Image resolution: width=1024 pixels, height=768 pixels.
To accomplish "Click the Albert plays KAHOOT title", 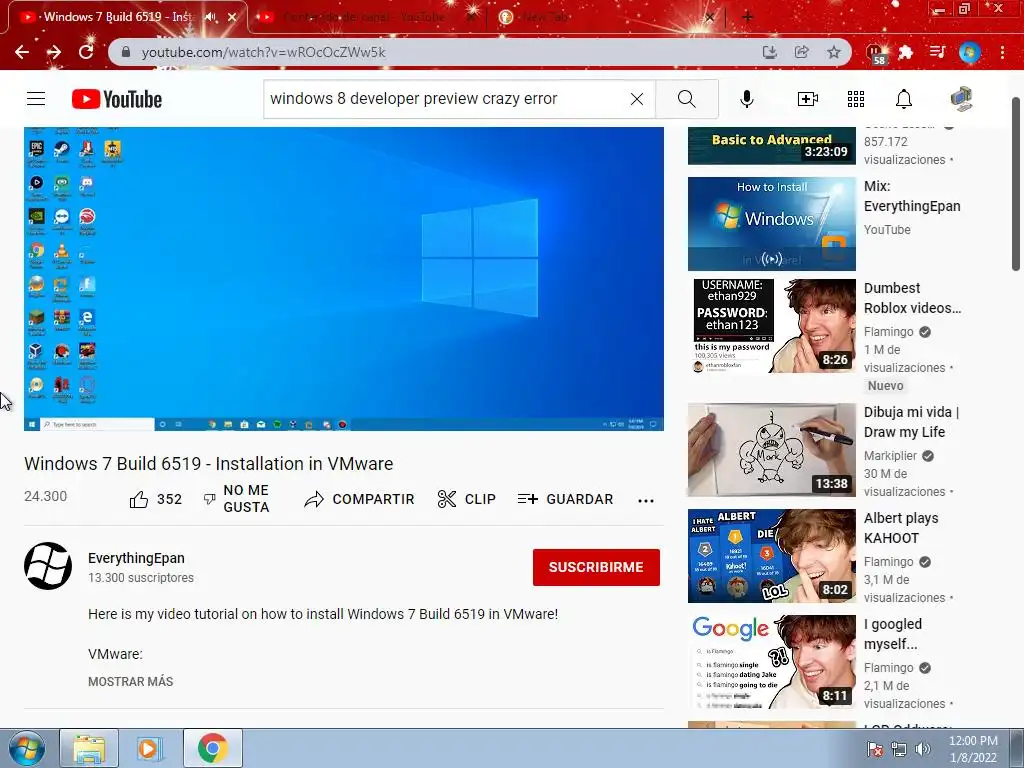I will [901, 528].
